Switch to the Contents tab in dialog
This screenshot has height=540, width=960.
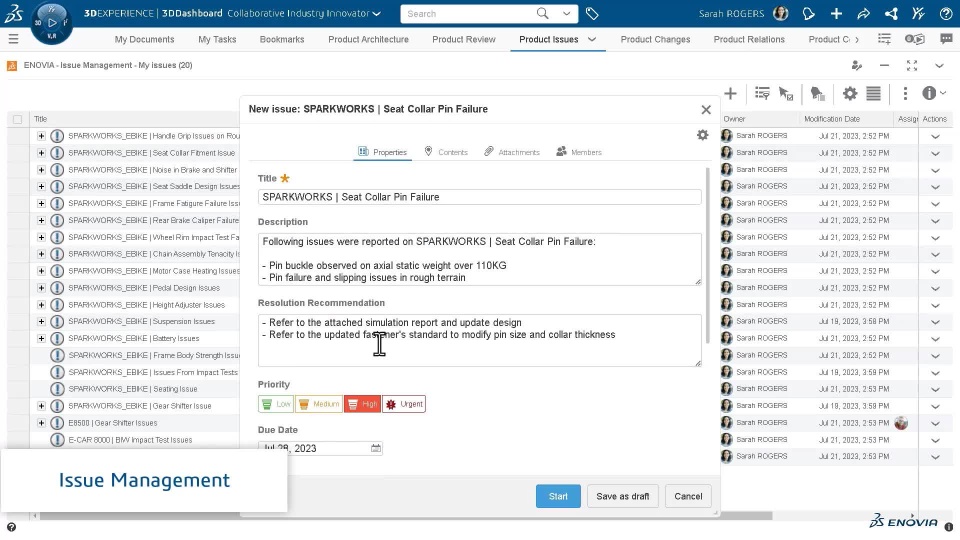[x=446, y=152]
